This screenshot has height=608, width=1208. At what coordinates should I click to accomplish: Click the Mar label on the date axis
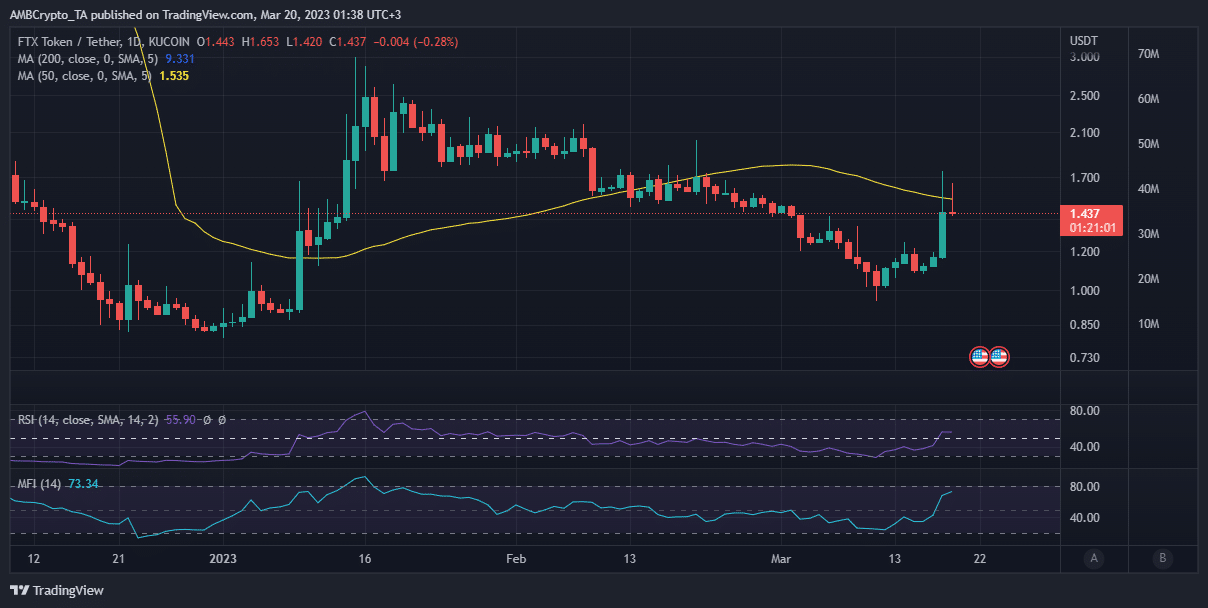coord(781,559)
